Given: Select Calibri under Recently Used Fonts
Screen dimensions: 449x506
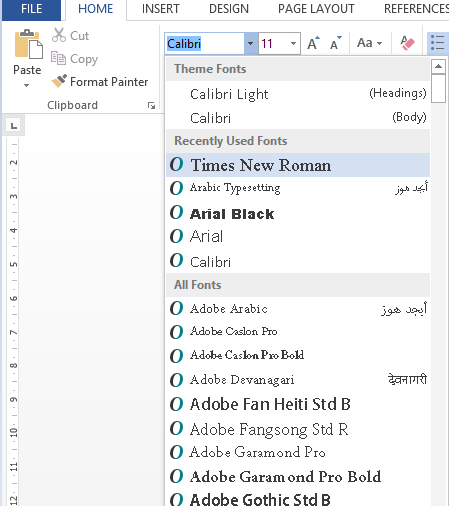Looking at the screenshot, I should tap(298, 261).
